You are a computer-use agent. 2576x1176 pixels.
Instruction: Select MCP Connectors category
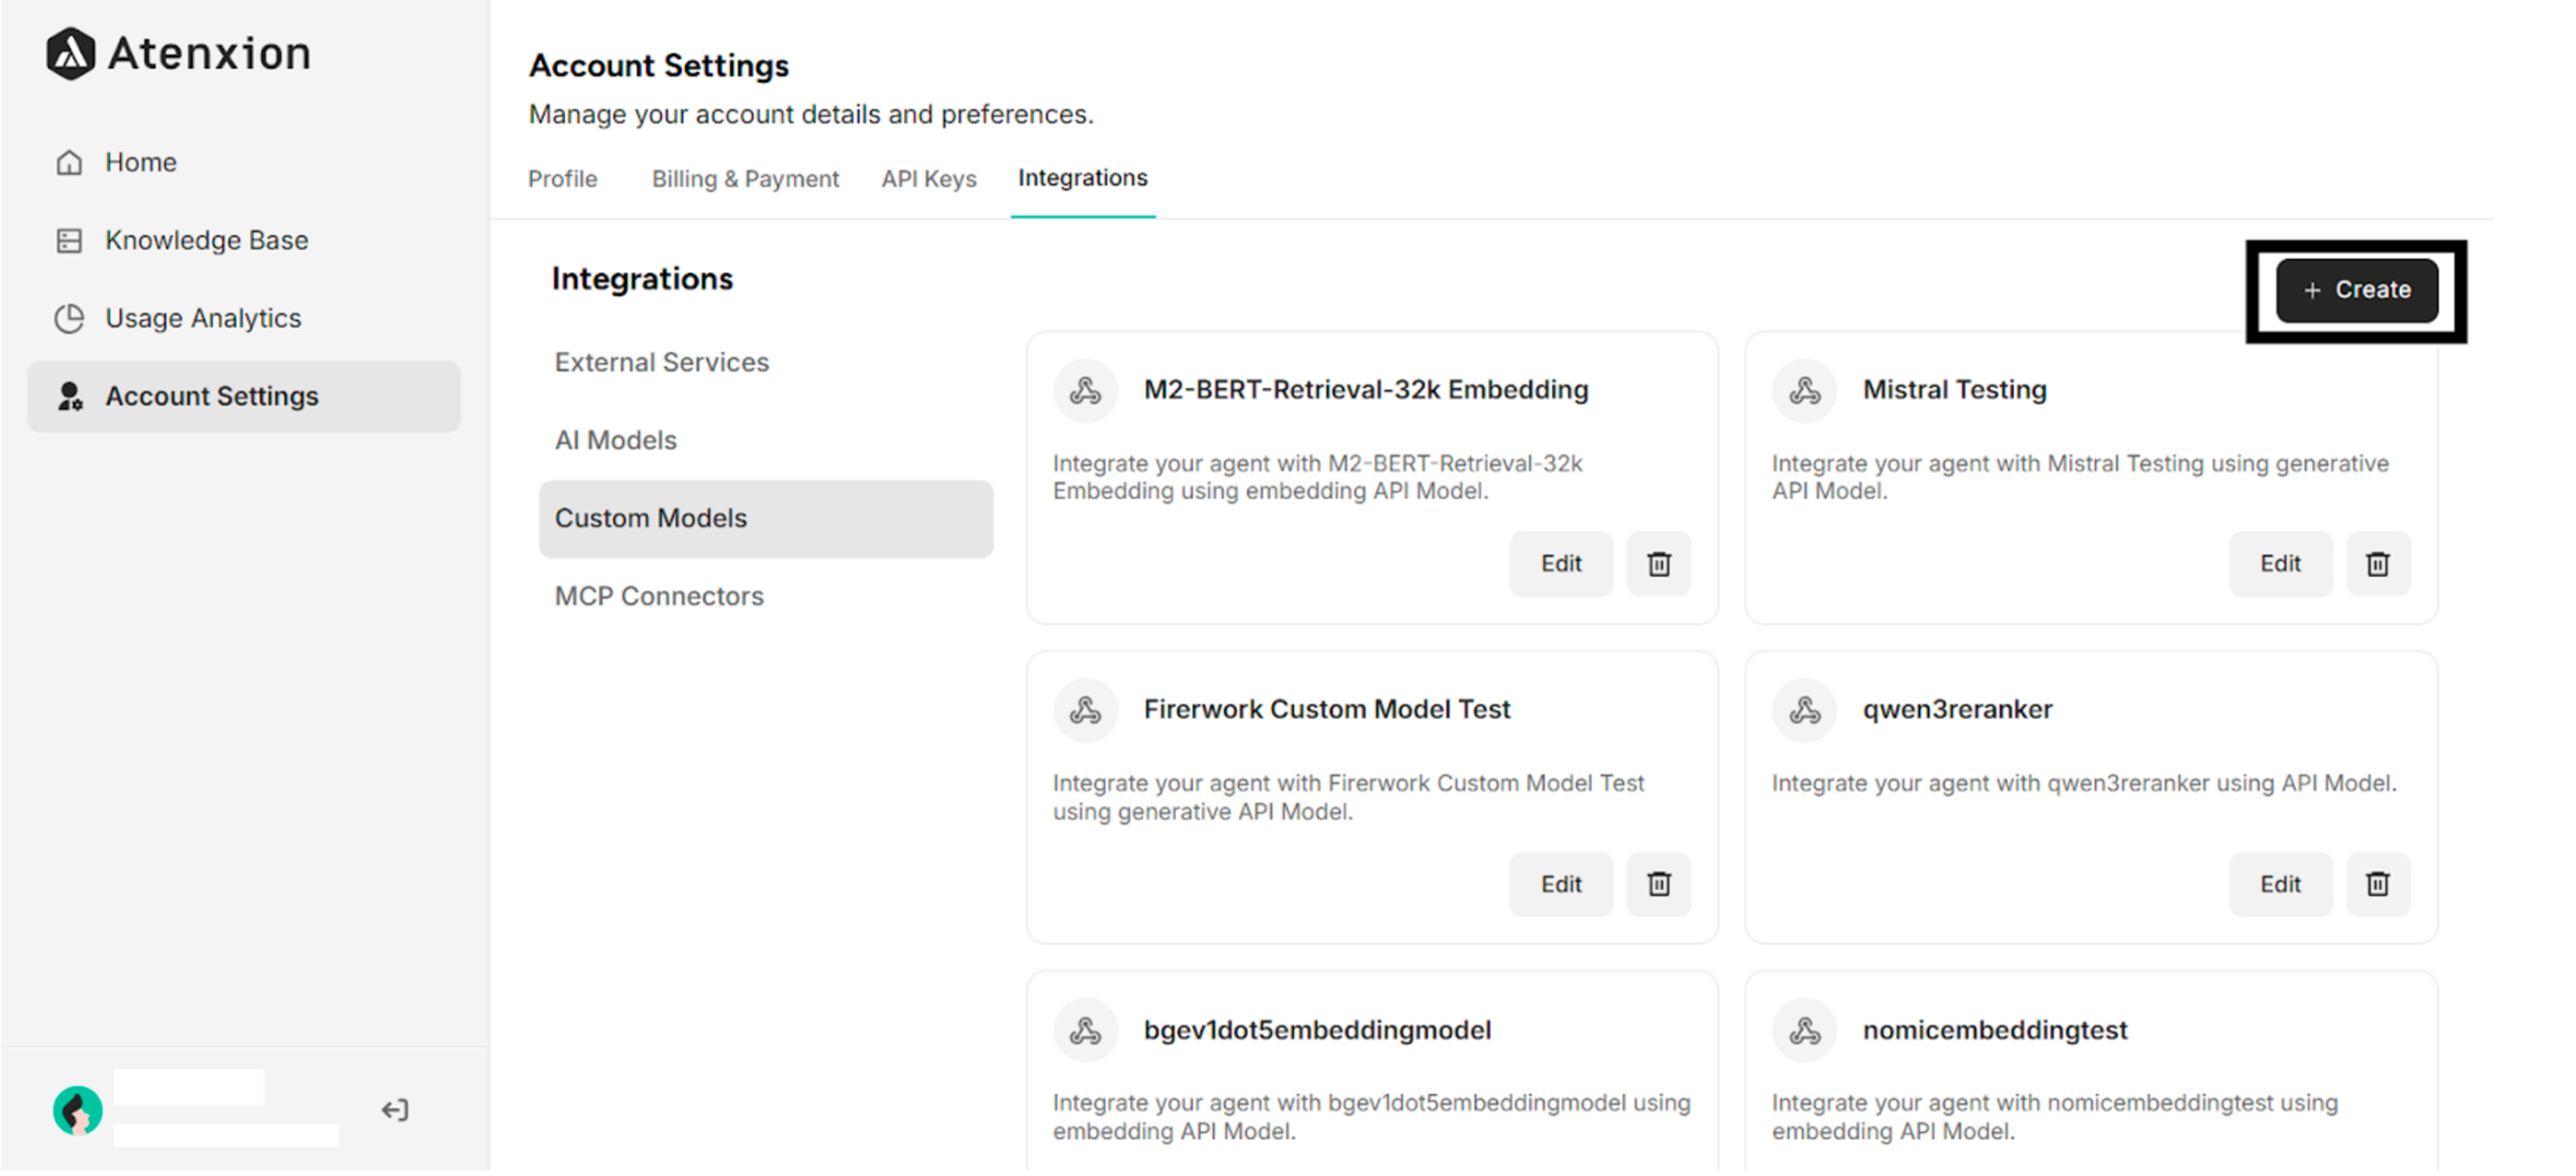[x=659, y=596]
